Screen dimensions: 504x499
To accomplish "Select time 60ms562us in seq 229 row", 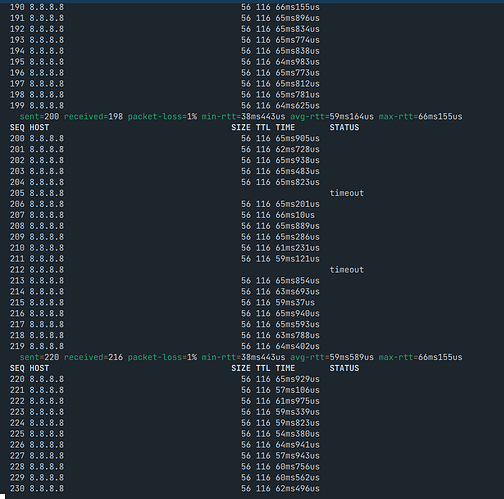I will [297, 478].
